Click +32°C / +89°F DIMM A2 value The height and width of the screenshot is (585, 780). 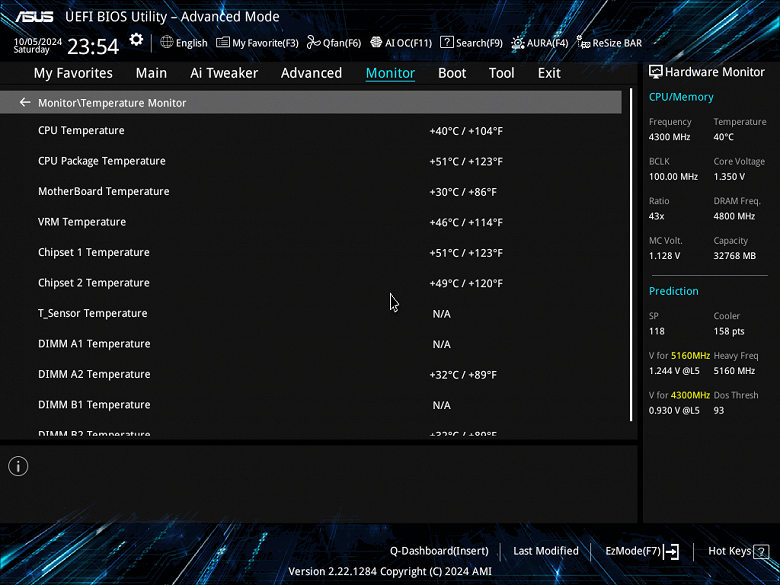[x=463, y=375]
